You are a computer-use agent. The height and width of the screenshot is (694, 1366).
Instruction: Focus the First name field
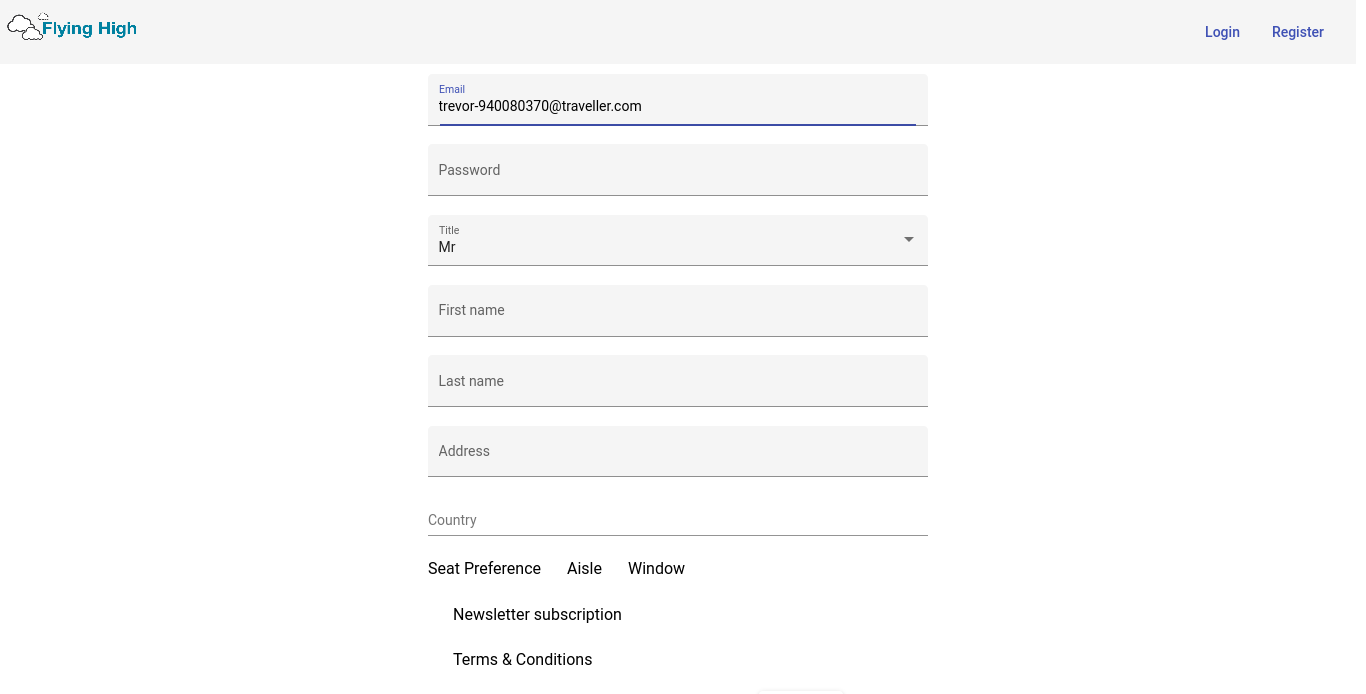click(x=677, y=311)
